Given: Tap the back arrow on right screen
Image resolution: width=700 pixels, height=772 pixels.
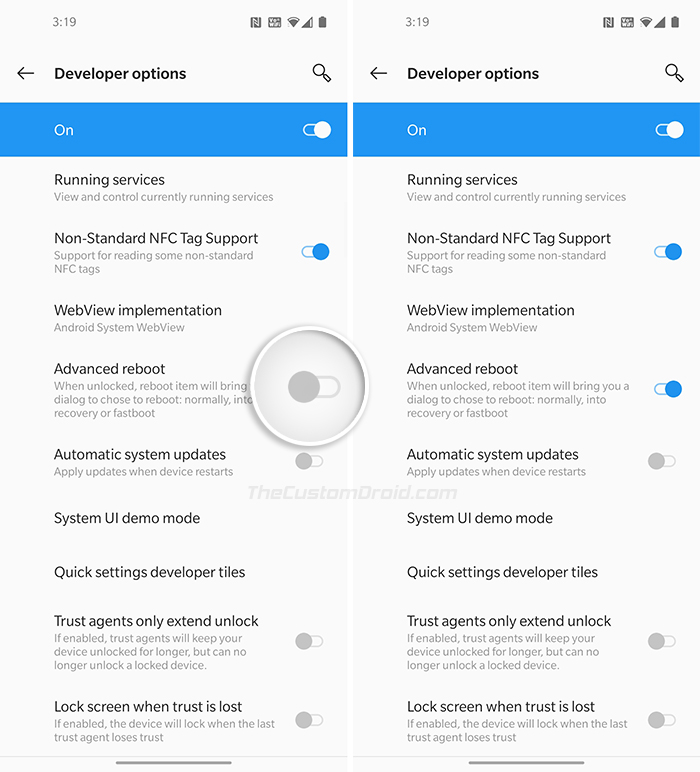Looking at the screenshot, I should coord(379,73).
